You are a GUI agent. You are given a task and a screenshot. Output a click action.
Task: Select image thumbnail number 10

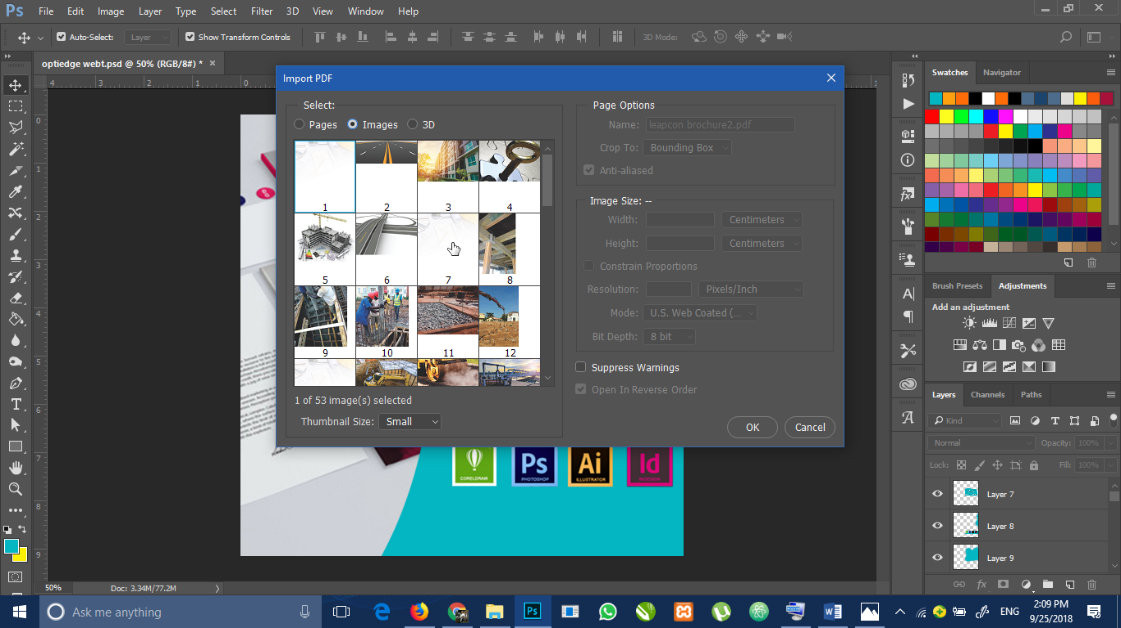click(x=387, y=322)
